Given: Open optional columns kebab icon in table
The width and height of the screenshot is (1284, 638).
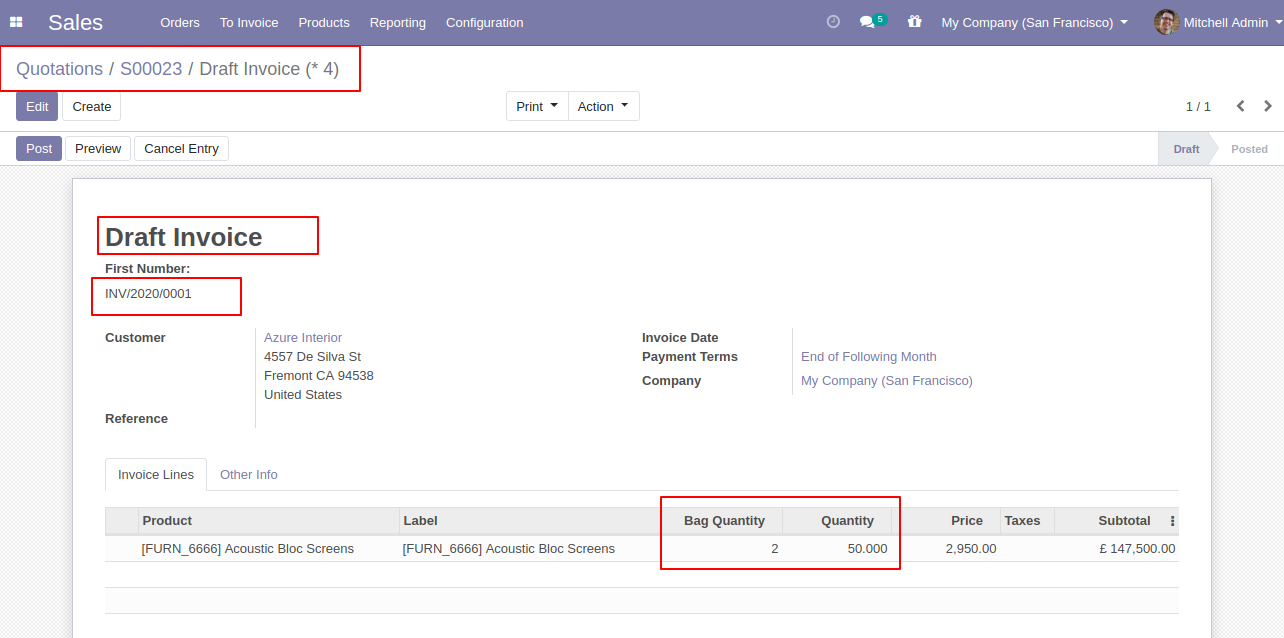Looking at the screenshot, I should coord(1172,521).
